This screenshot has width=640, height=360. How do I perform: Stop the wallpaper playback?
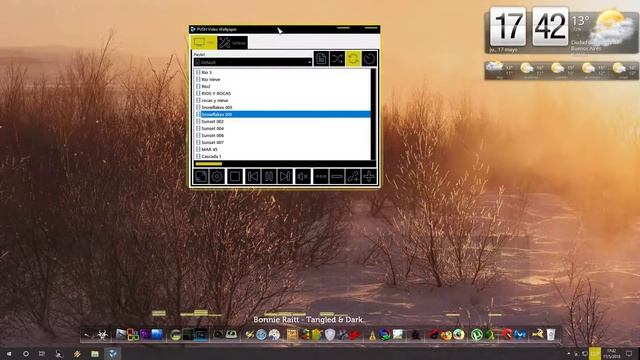(235, 177)
